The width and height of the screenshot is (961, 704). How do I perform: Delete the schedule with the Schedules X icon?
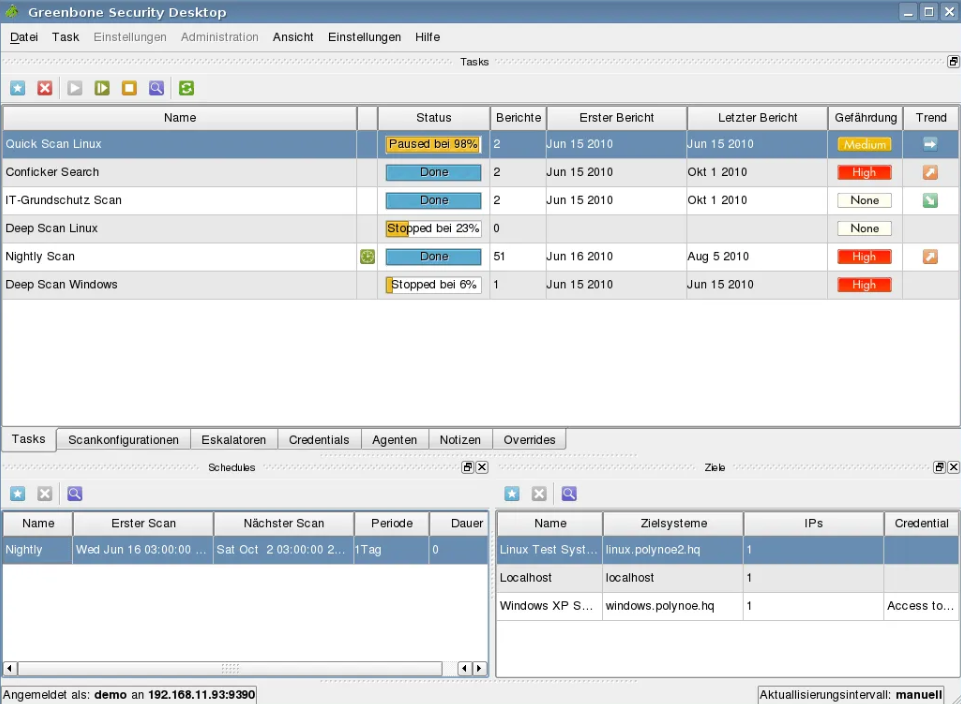(x=45, y=494)
